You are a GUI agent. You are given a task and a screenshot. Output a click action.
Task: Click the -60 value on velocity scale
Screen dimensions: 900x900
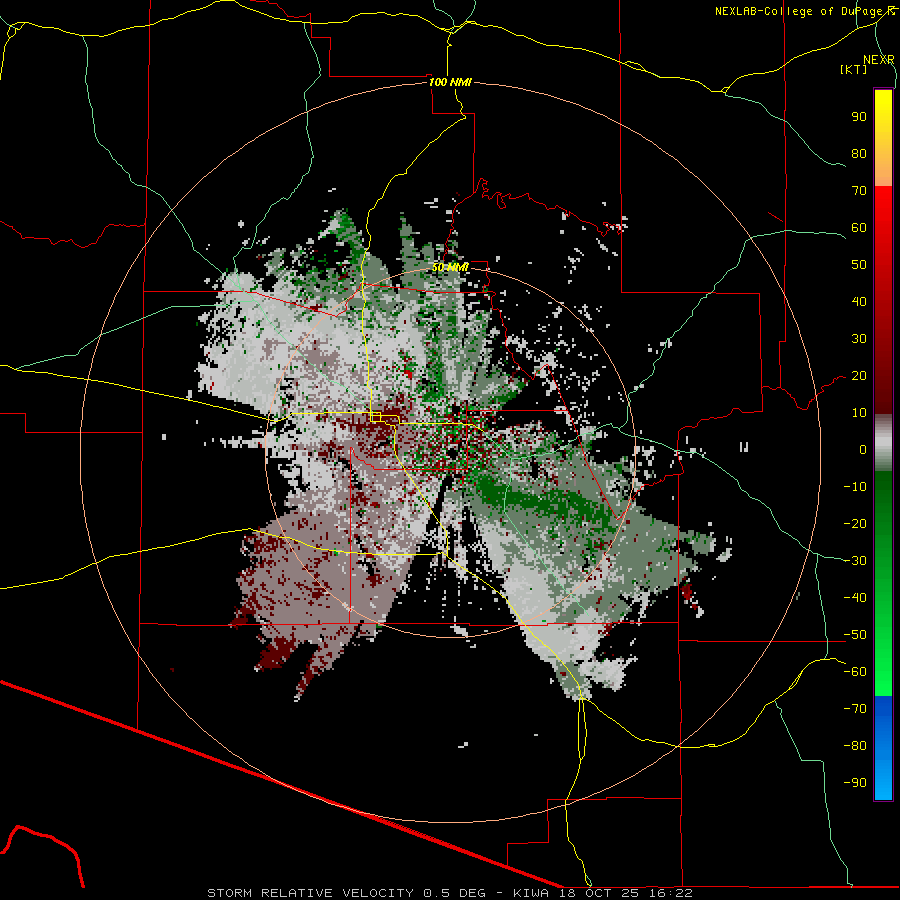855,672
